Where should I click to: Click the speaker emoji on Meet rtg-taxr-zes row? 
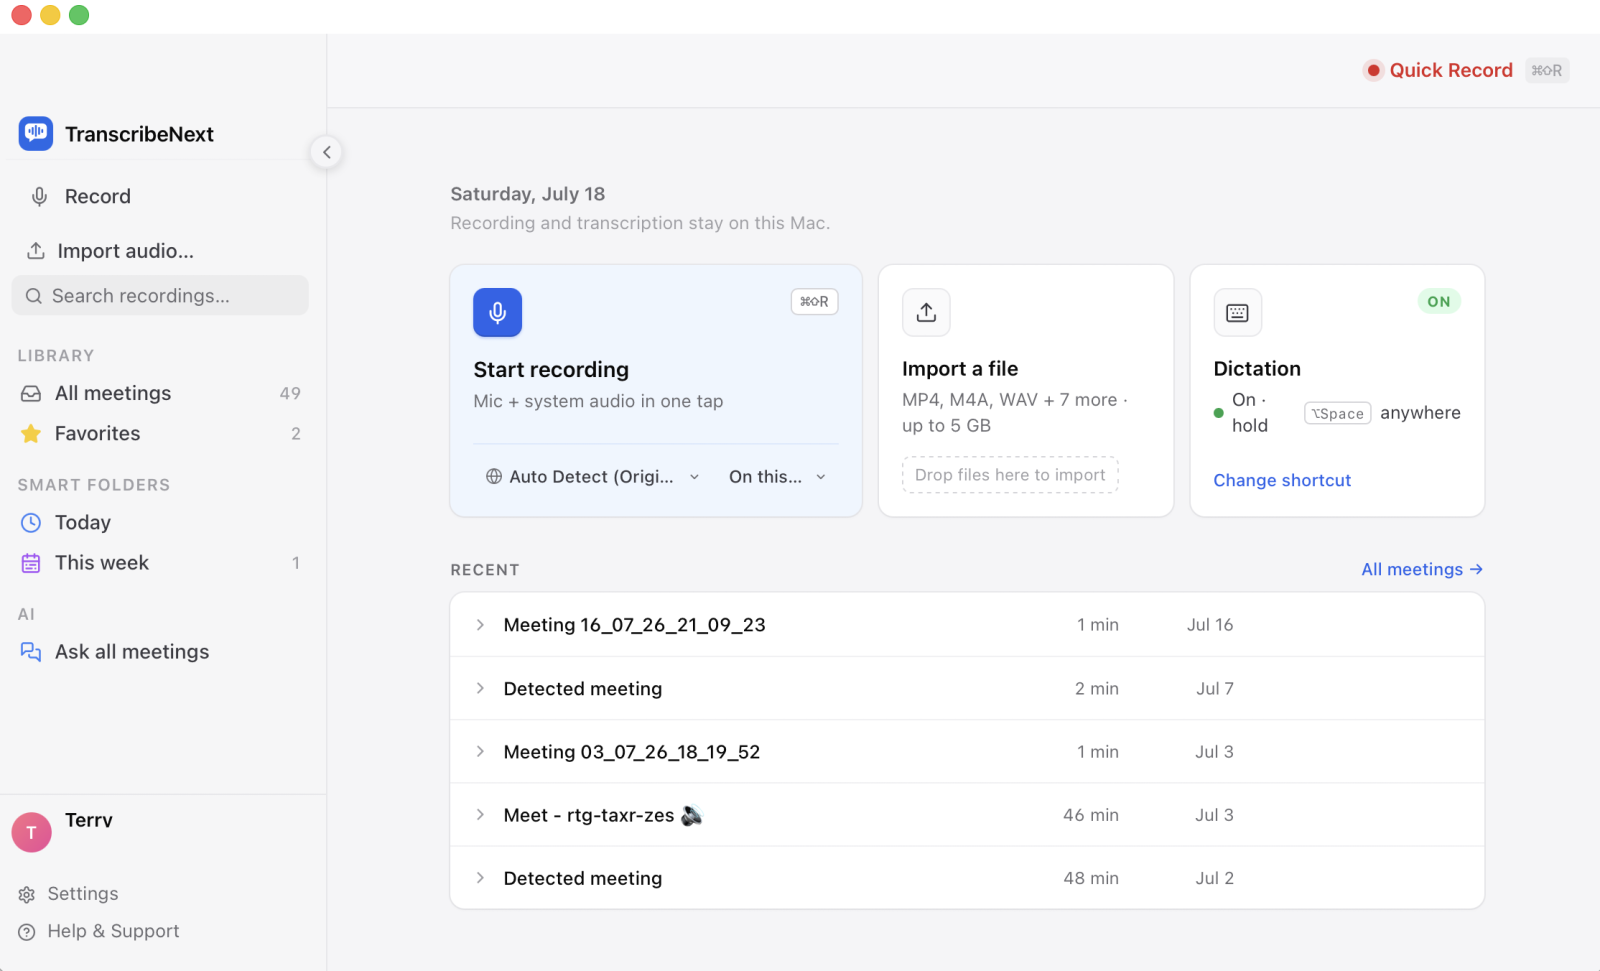pos(692,816)
